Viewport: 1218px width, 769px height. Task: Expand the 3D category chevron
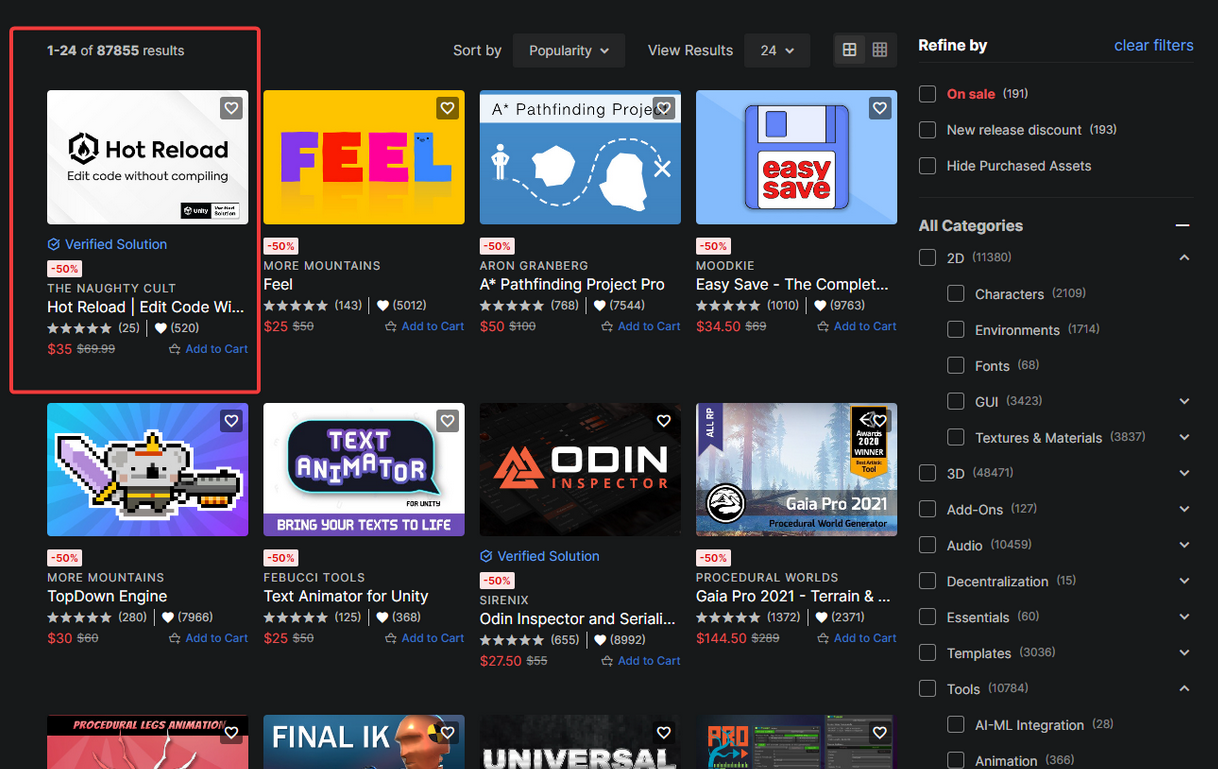coord(1184,473)
